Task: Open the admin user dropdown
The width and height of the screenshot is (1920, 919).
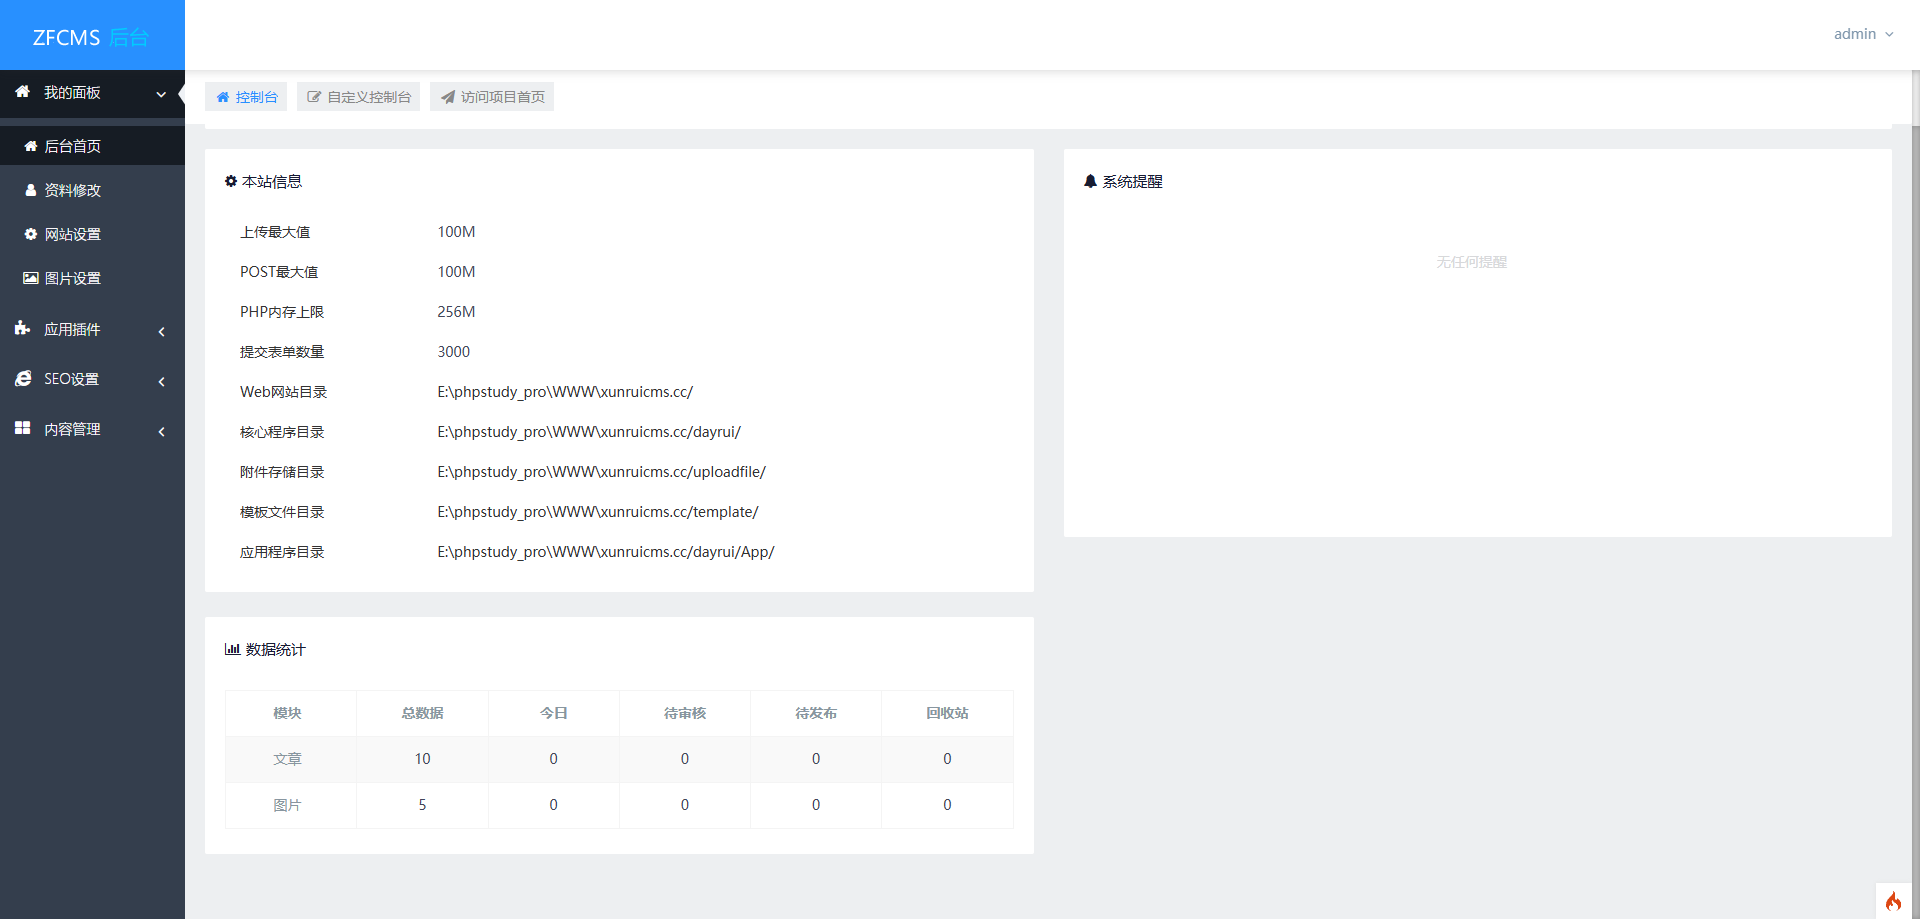Action: [1863, 34]
